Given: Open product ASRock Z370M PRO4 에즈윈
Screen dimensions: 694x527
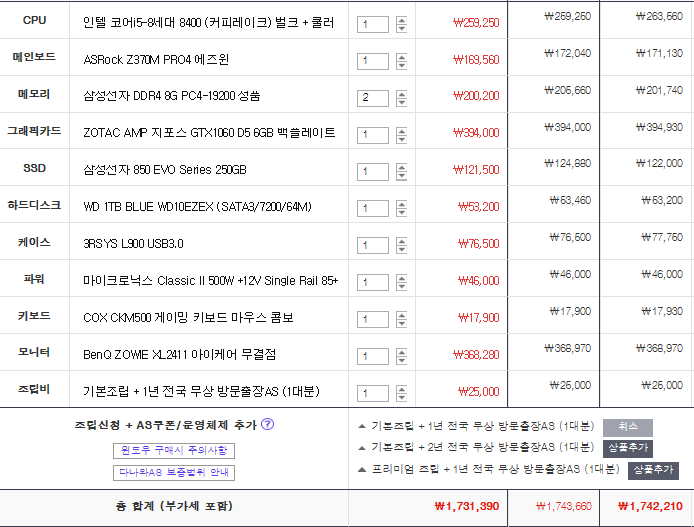Looking at the screenshot, I should pos(156,59).
